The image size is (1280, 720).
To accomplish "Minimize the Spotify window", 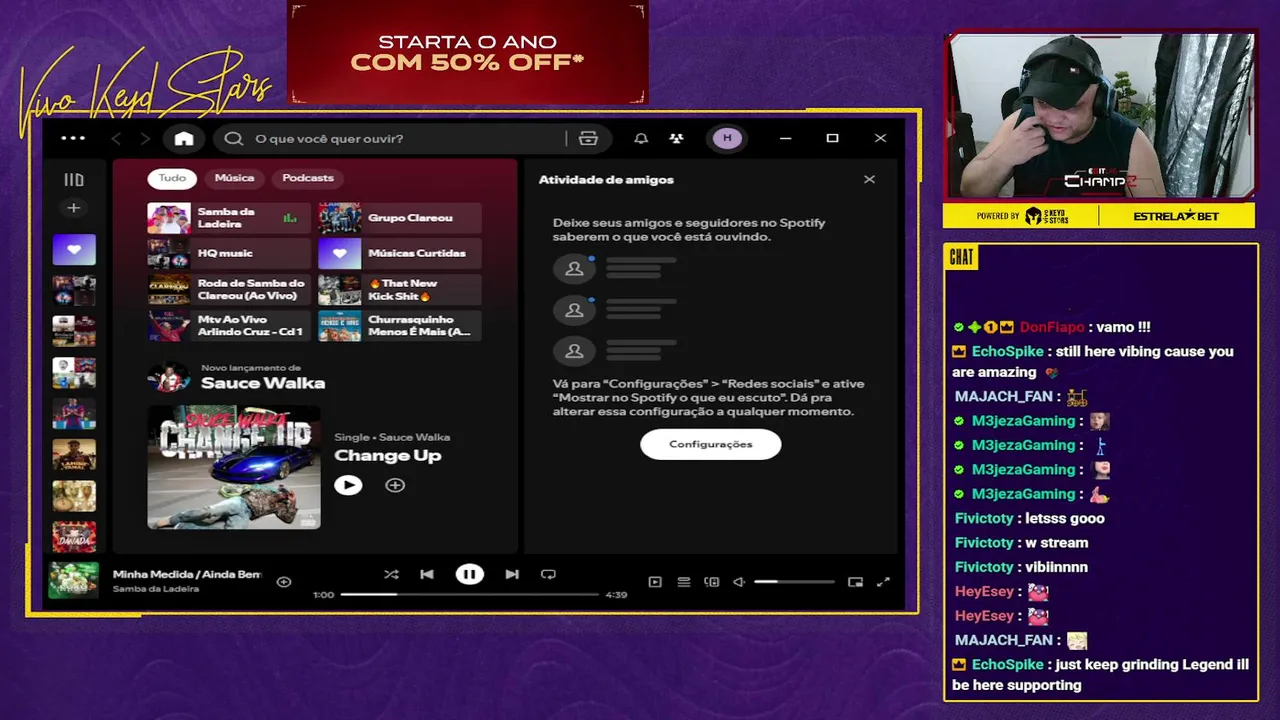I will pyautogui.click(x=785, y=138).
